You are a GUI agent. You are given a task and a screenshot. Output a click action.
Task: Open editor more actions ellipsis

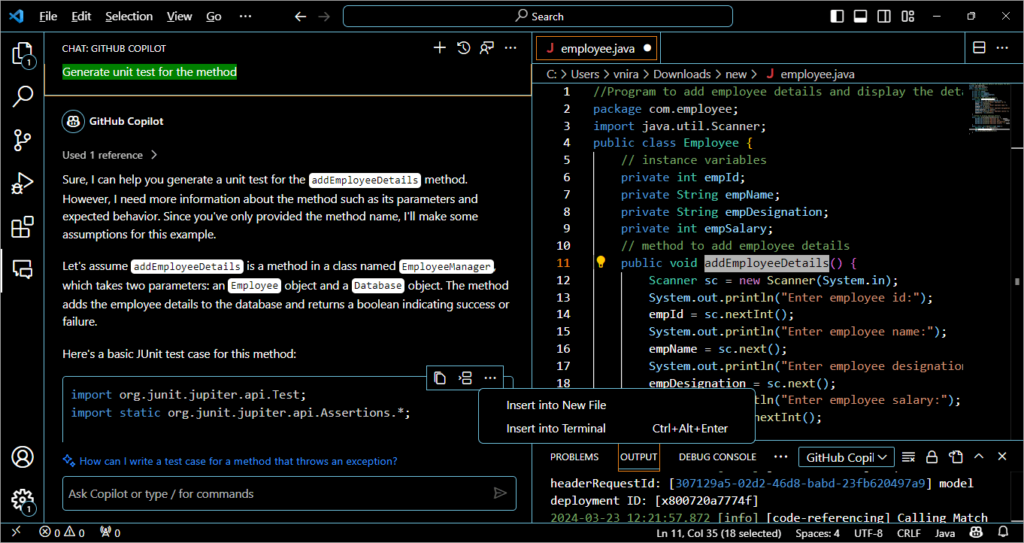1002,48
